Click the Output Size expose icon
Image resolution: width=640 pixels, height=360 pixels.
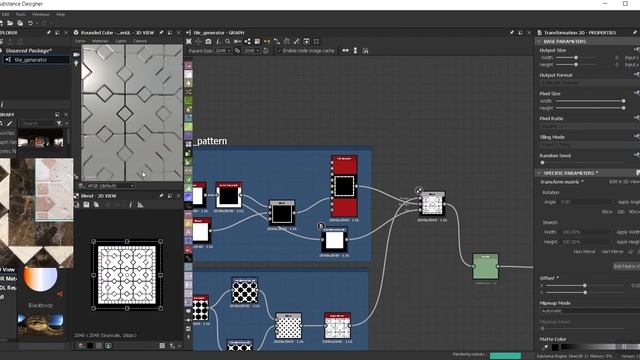[x=636, y=50]
